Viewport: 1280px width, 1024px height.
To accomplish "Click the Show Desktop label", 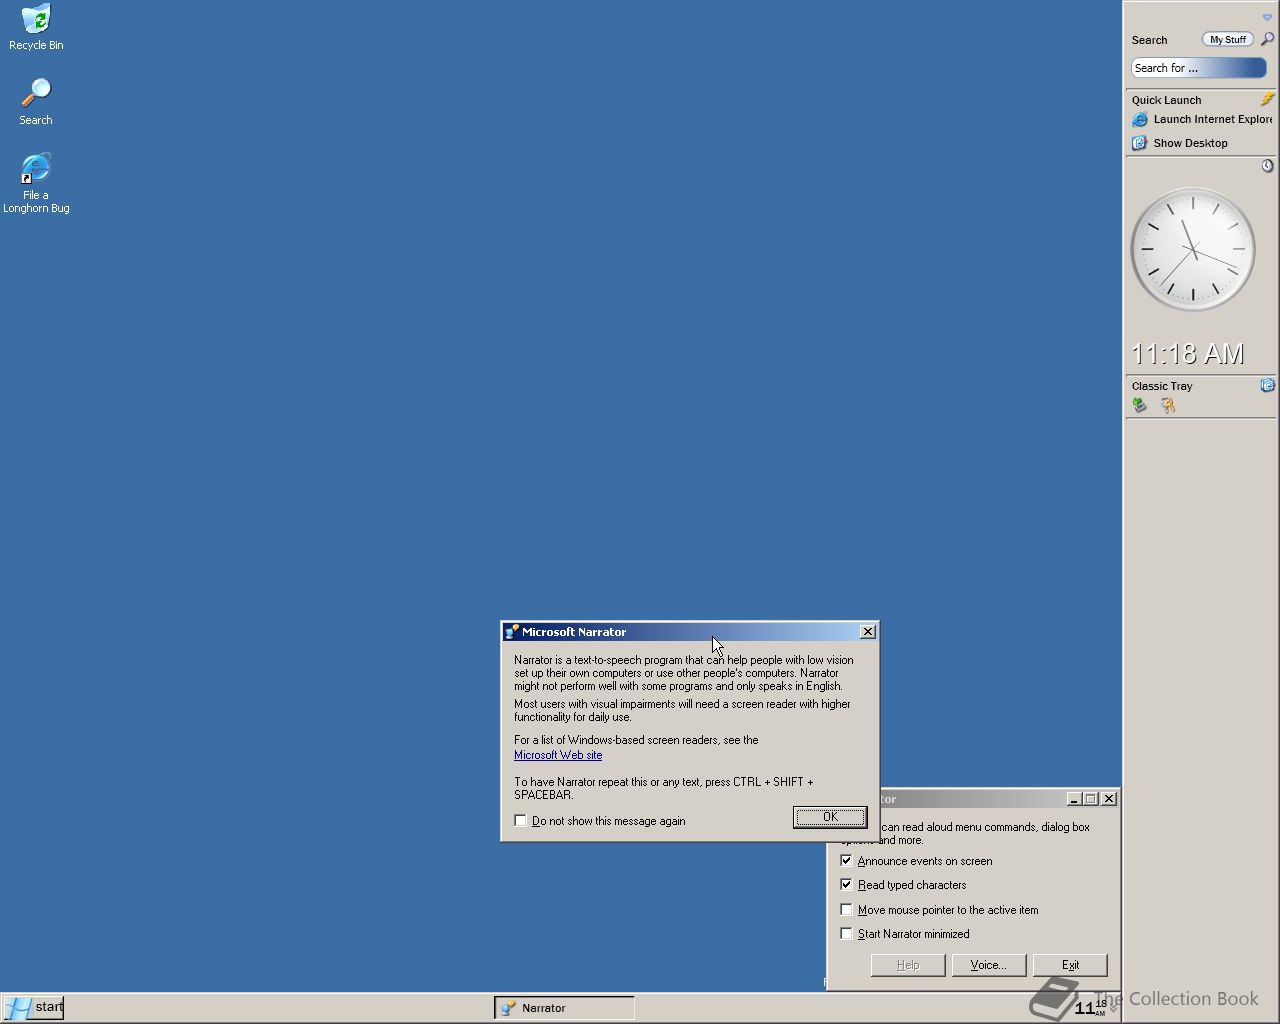I will pos(1190,143).
